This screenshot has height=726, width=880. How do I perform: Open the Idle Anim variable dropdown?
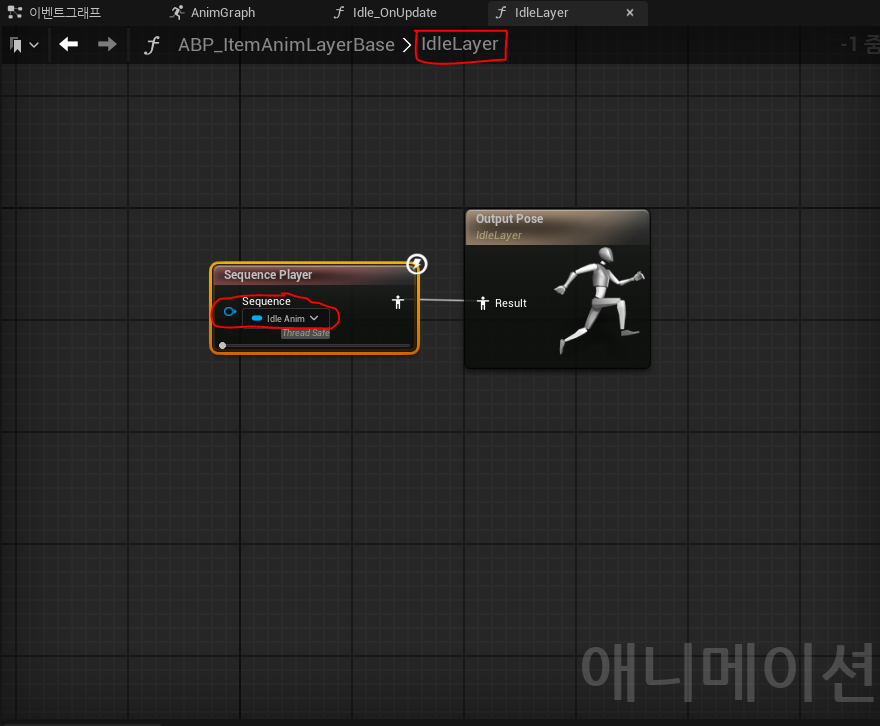point(286,319)
